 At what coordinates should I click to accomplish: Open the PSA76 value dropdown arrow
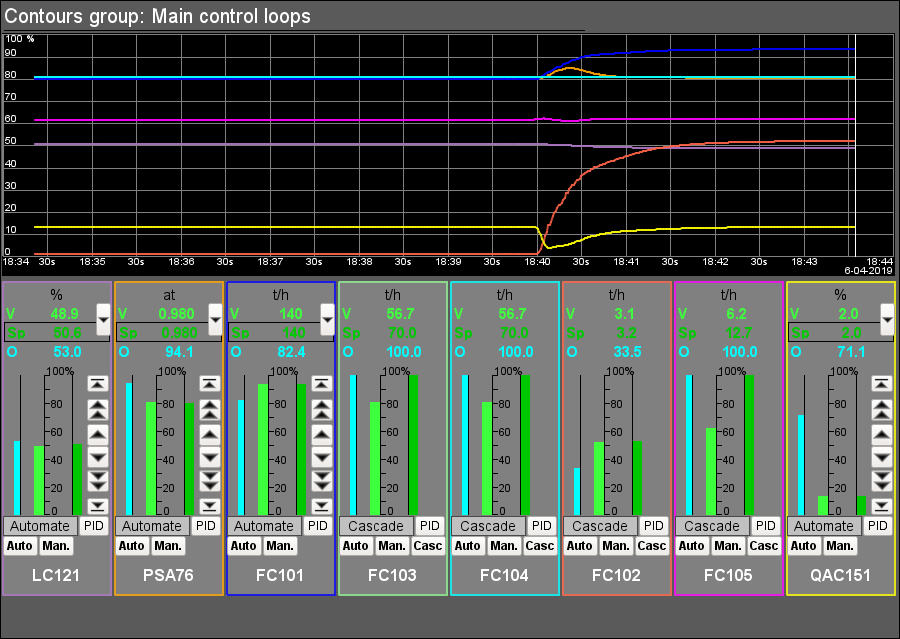pos(215,319)
